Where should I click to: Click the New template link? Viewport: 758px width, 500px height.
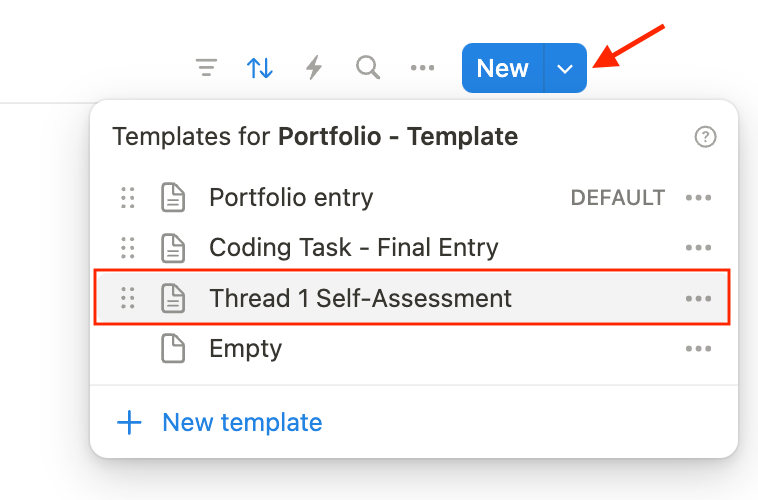coord(242,423)
